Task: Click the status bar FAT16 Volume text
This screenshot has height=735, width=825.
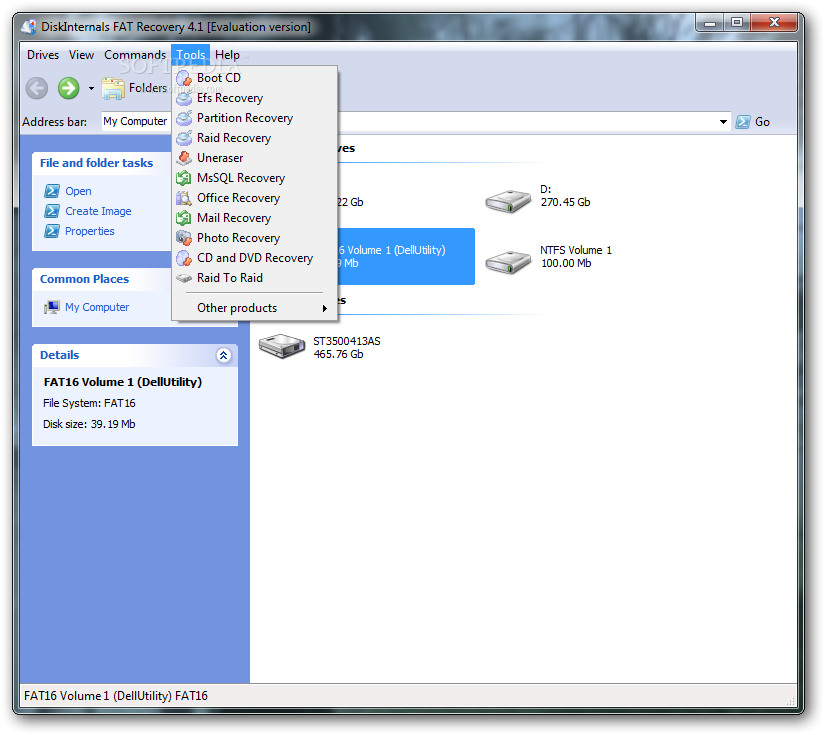Action: [x=116, y=696]
